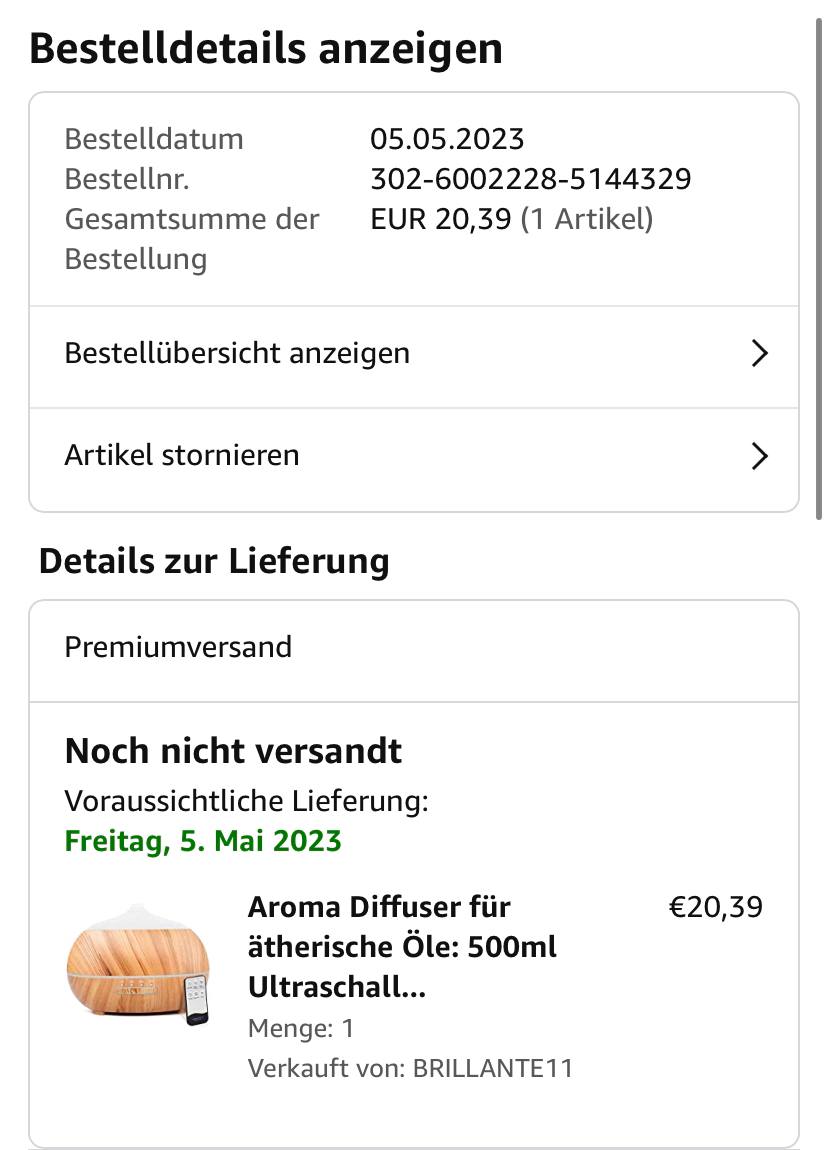Click the order number 302-6002228-5144329
The height and width of the screenshot is (1150, 828).
530,179
